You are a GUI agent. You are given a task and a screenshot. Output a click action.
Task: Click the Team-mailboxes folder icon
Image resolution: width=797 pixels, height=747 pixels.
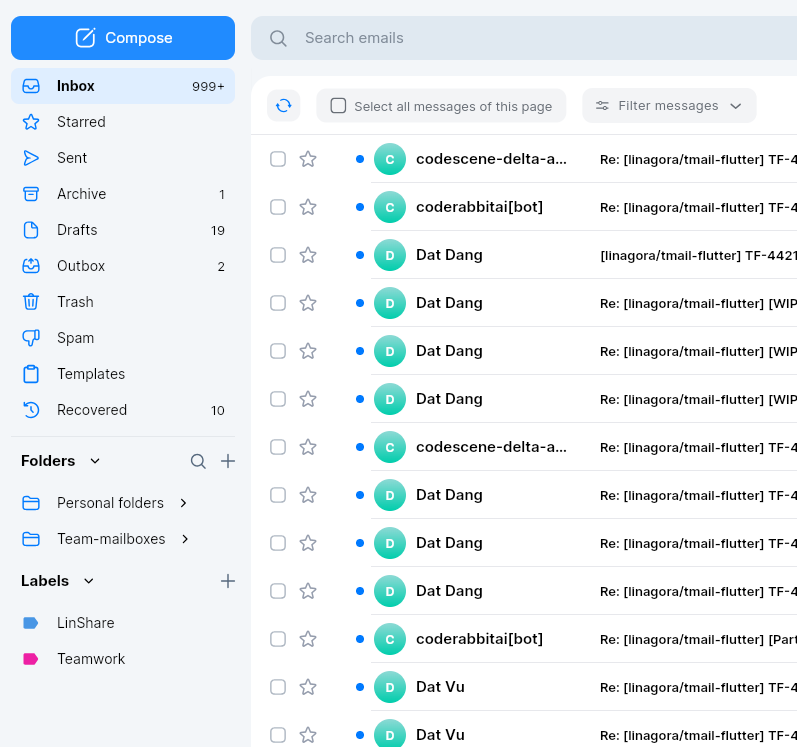[x=31, y=539]
